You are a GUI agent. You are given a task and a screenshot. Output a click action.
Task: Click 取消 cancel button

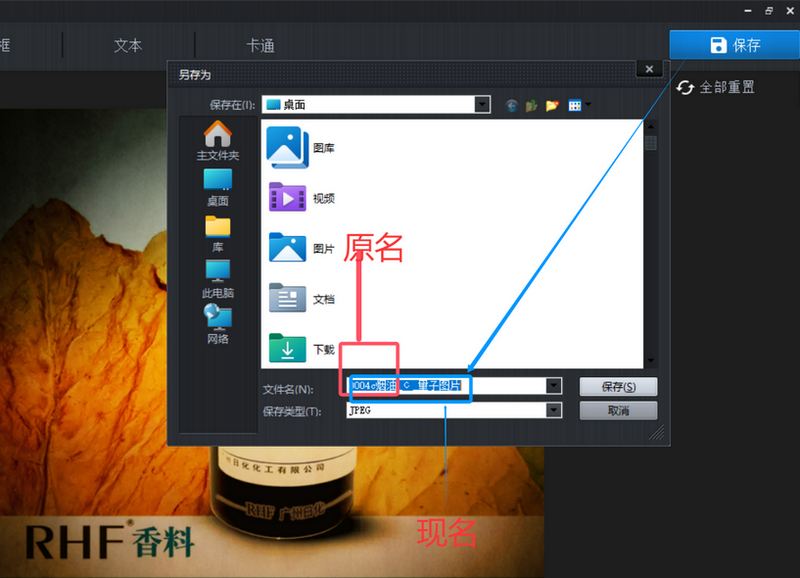point(617,411)
